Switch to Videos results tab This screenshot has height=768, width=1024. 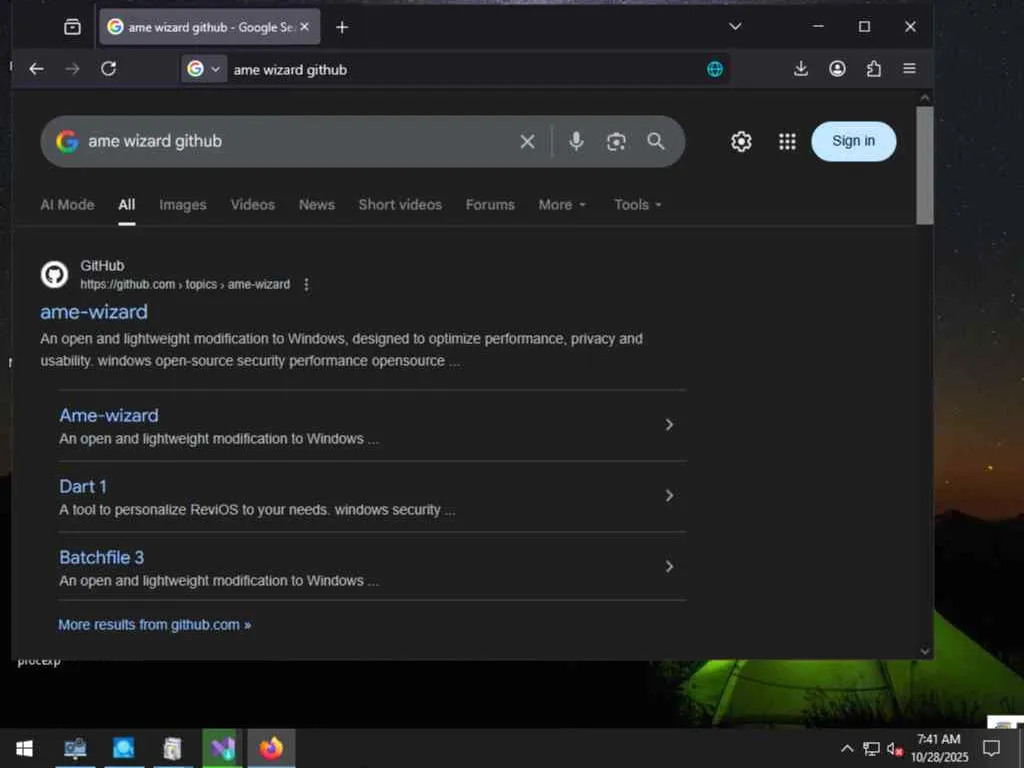click(253, 204)
